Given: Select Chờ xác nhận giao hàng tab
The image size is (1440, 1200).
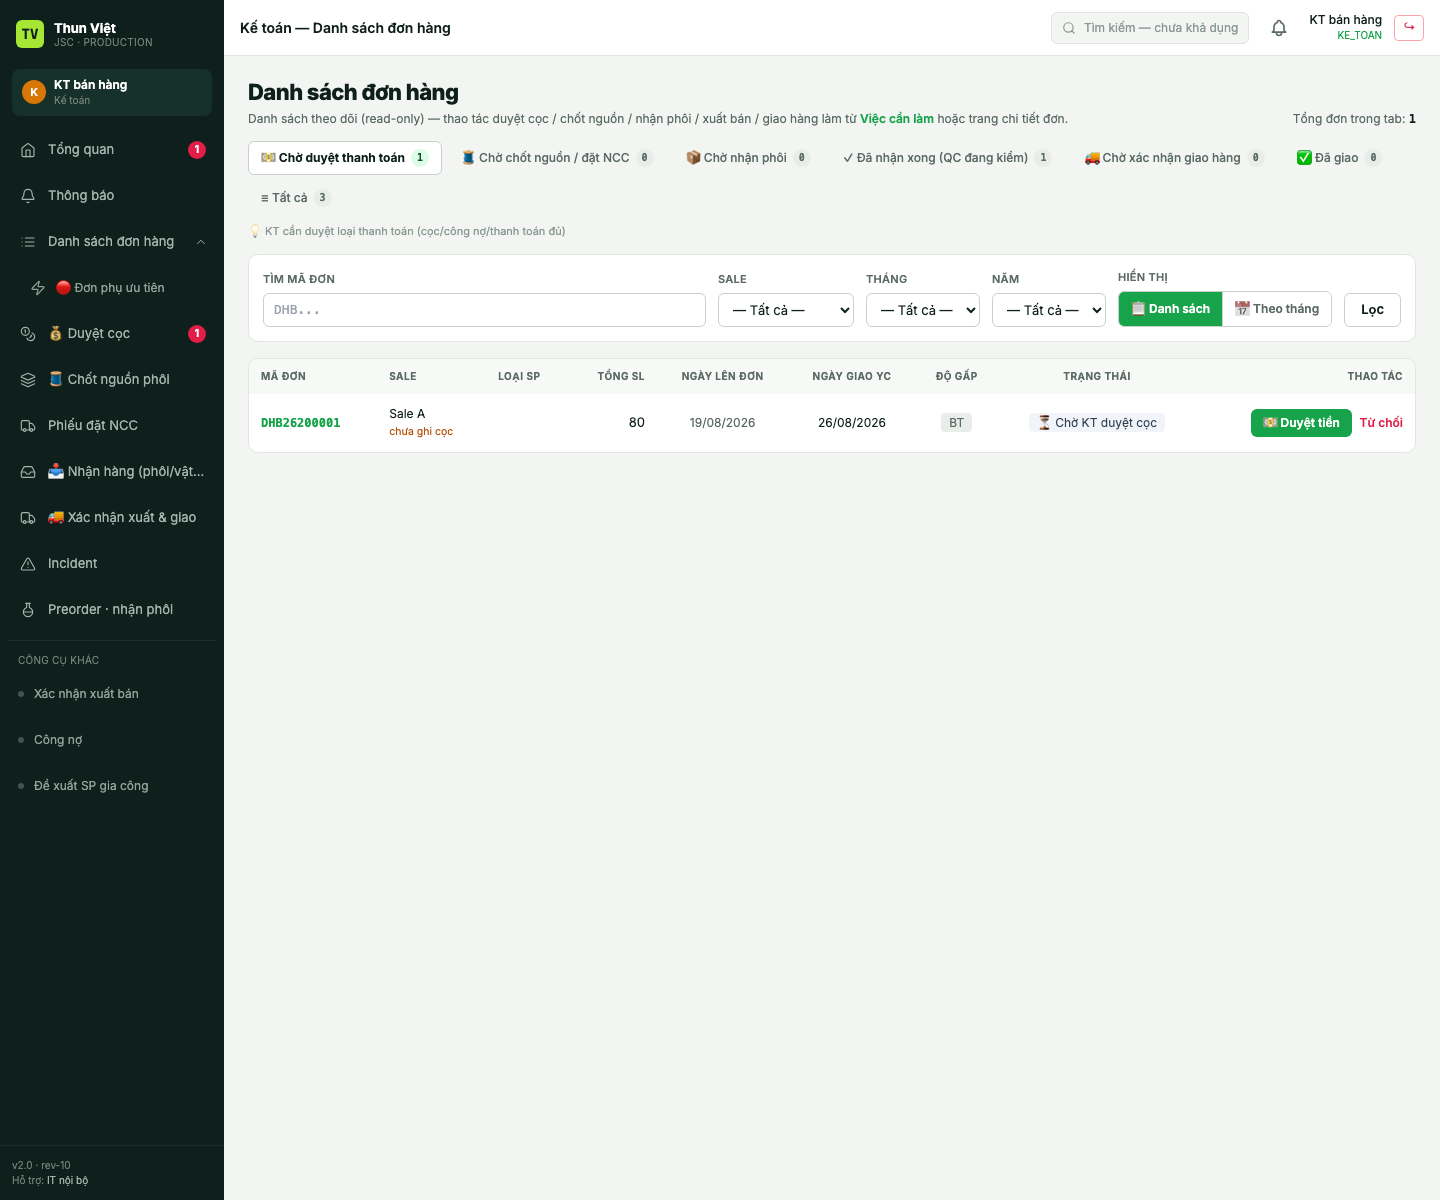Looking at the screenshot, I should click(1174, 158).
